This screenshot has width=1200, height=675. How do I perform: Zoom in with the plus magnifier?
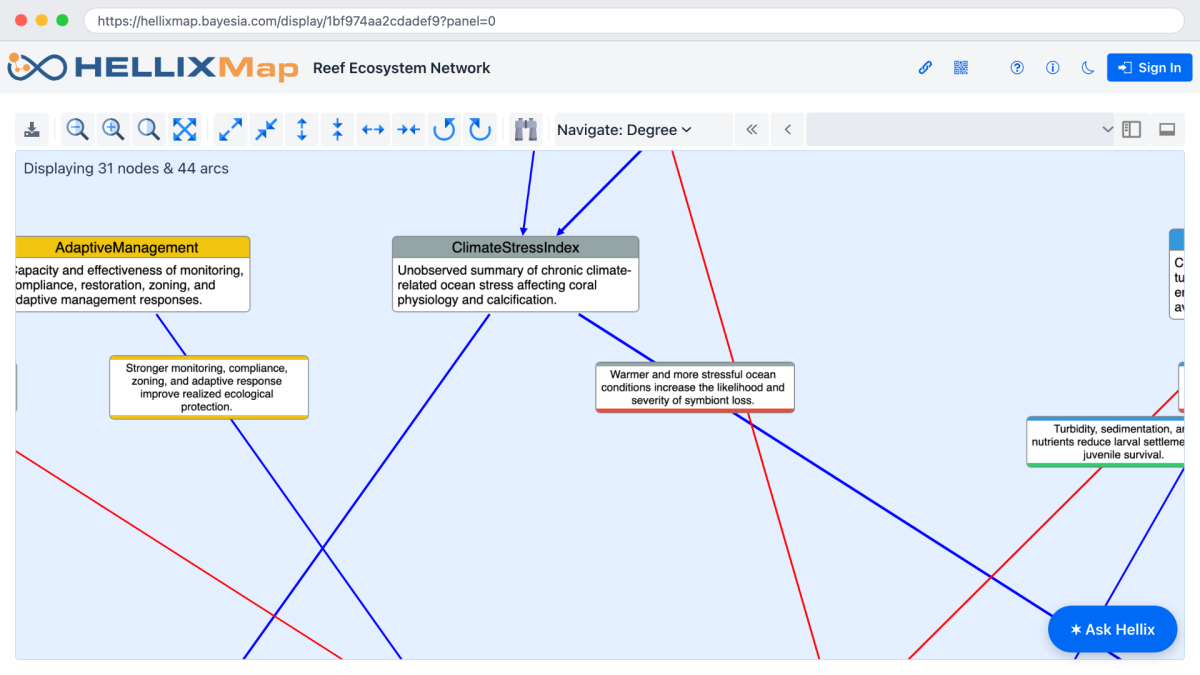[x=113, y=129]
